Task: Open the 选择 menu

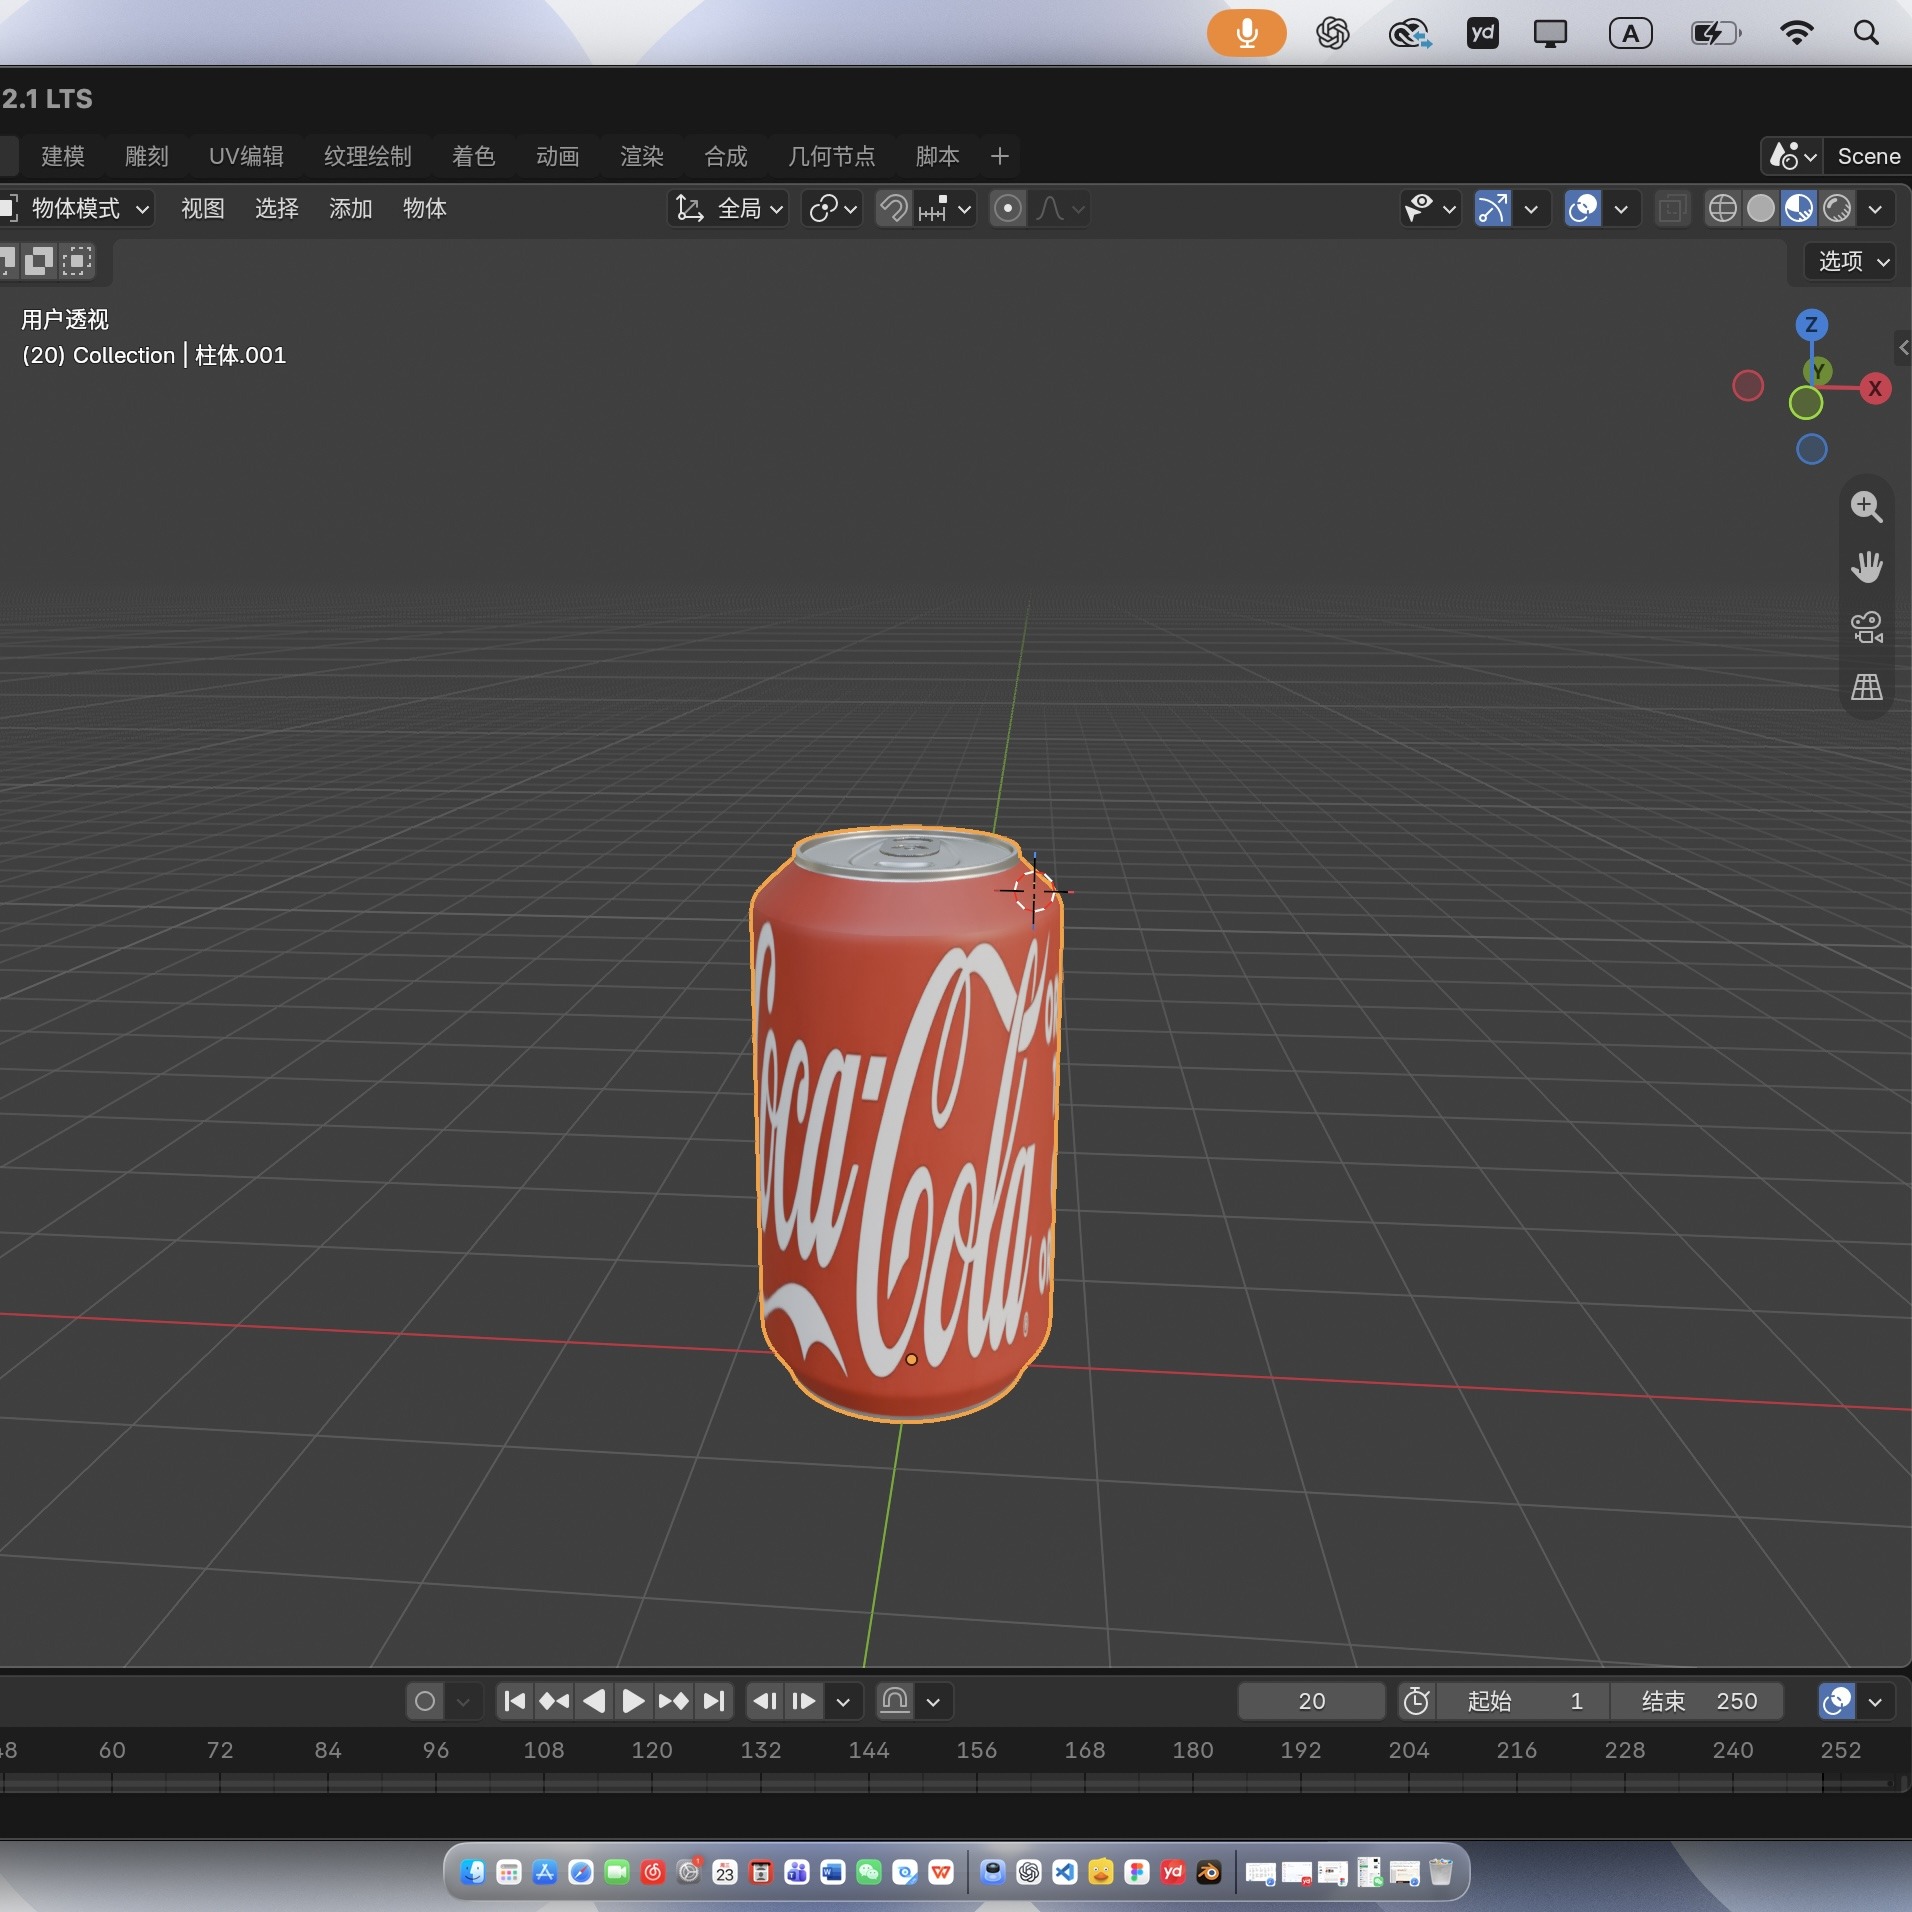Action: coord(277,208)
